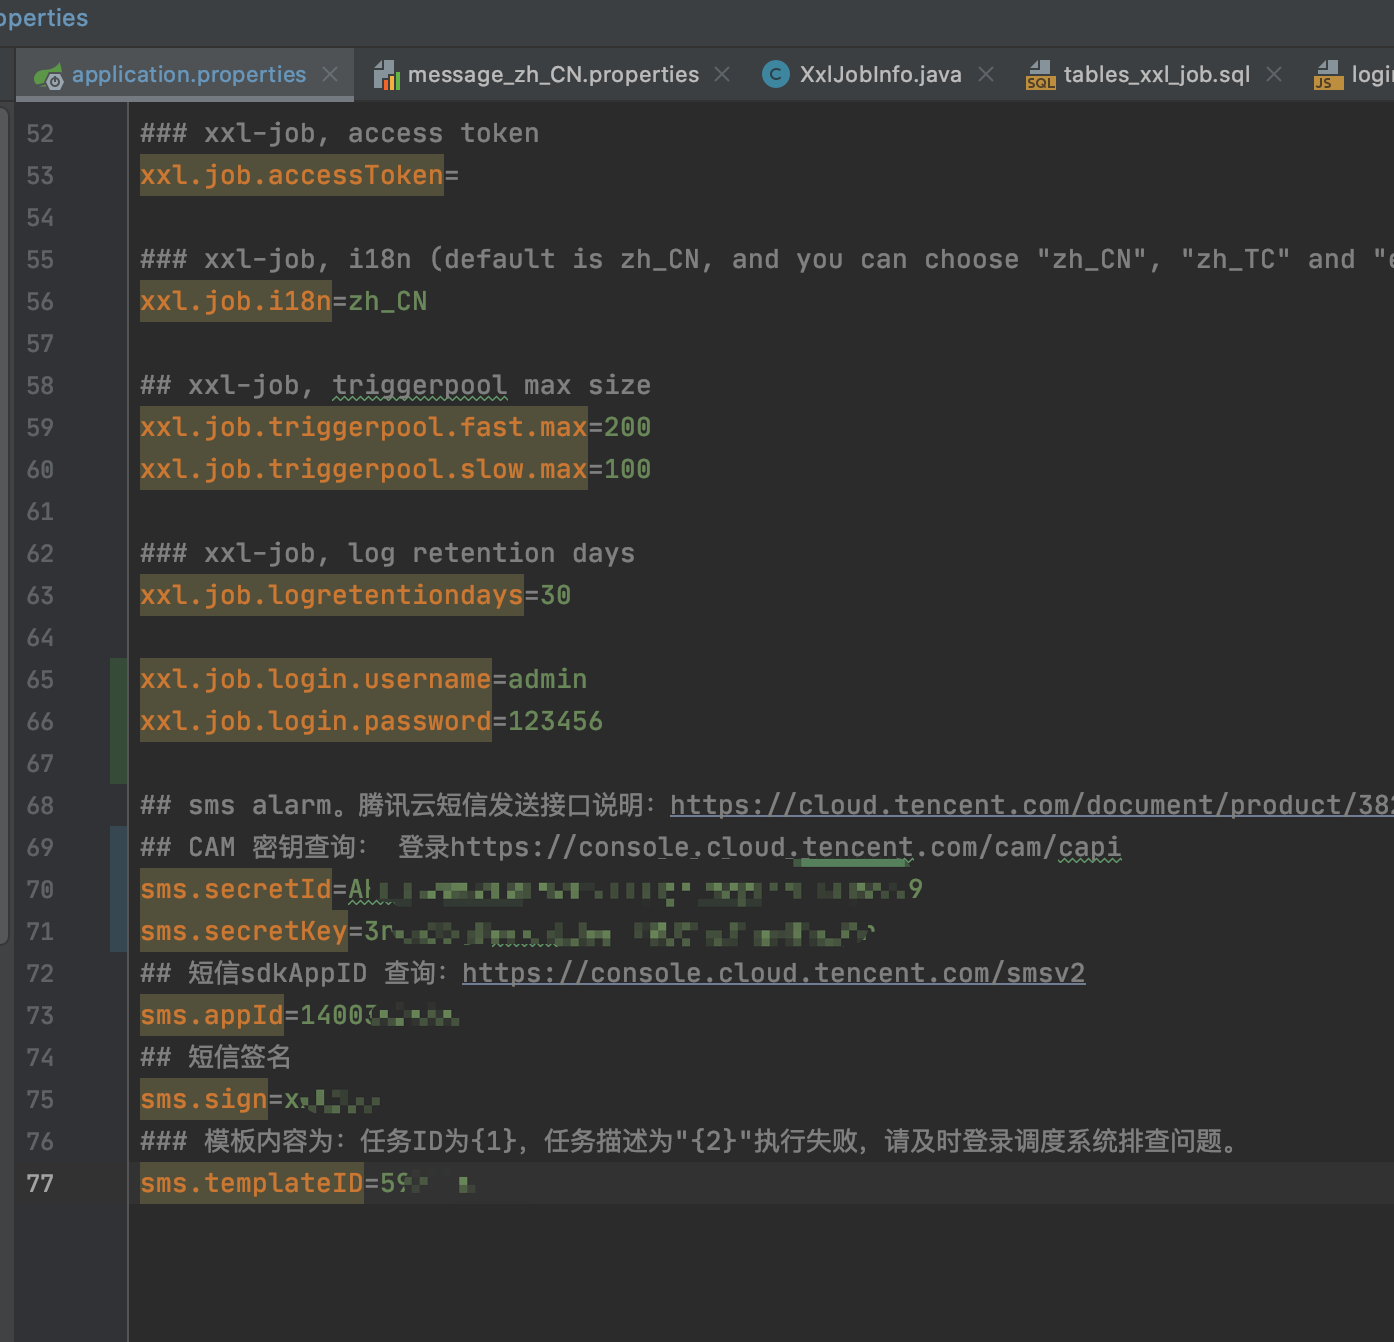Switch to the XxlJobInfo.java tab
The image size is (1394, 1342).
(x=880, y=75)
